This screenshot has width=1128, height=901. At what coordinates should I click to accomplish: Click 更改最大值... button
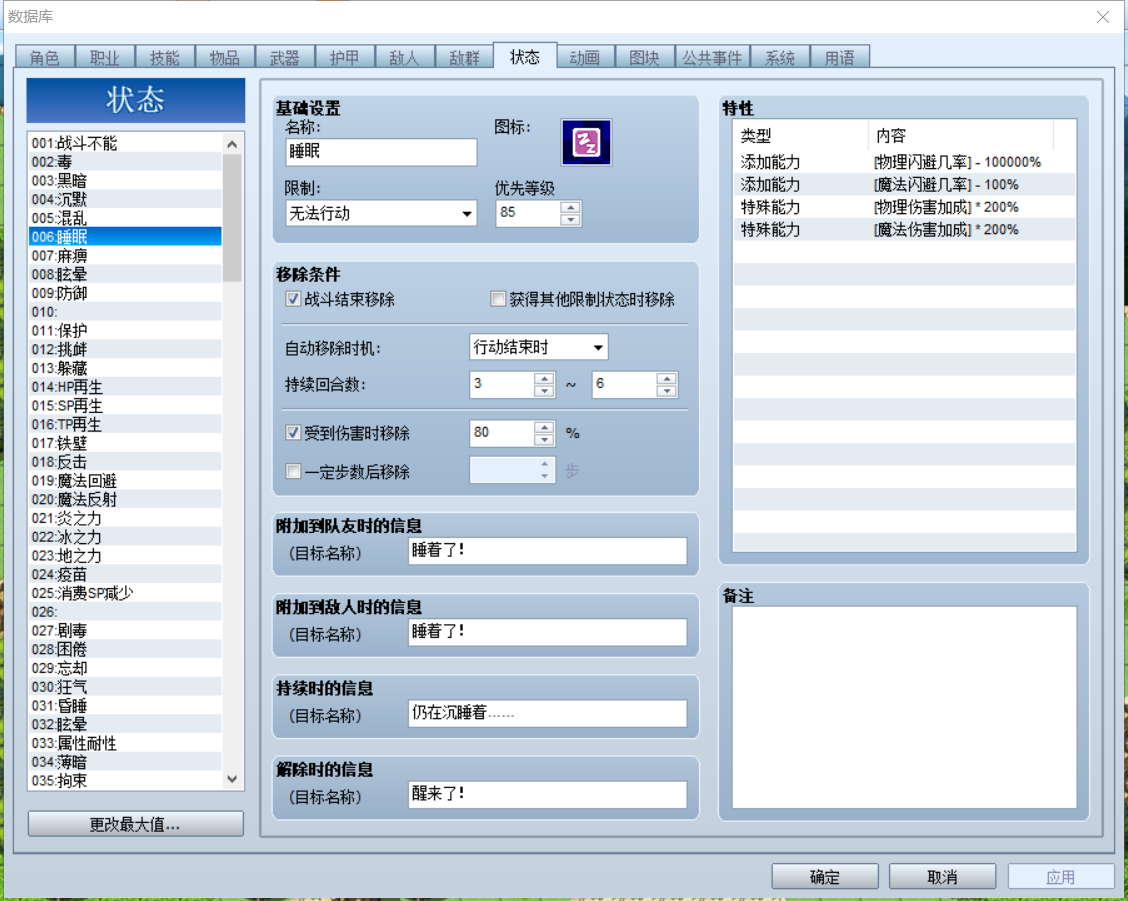point(135,824)
